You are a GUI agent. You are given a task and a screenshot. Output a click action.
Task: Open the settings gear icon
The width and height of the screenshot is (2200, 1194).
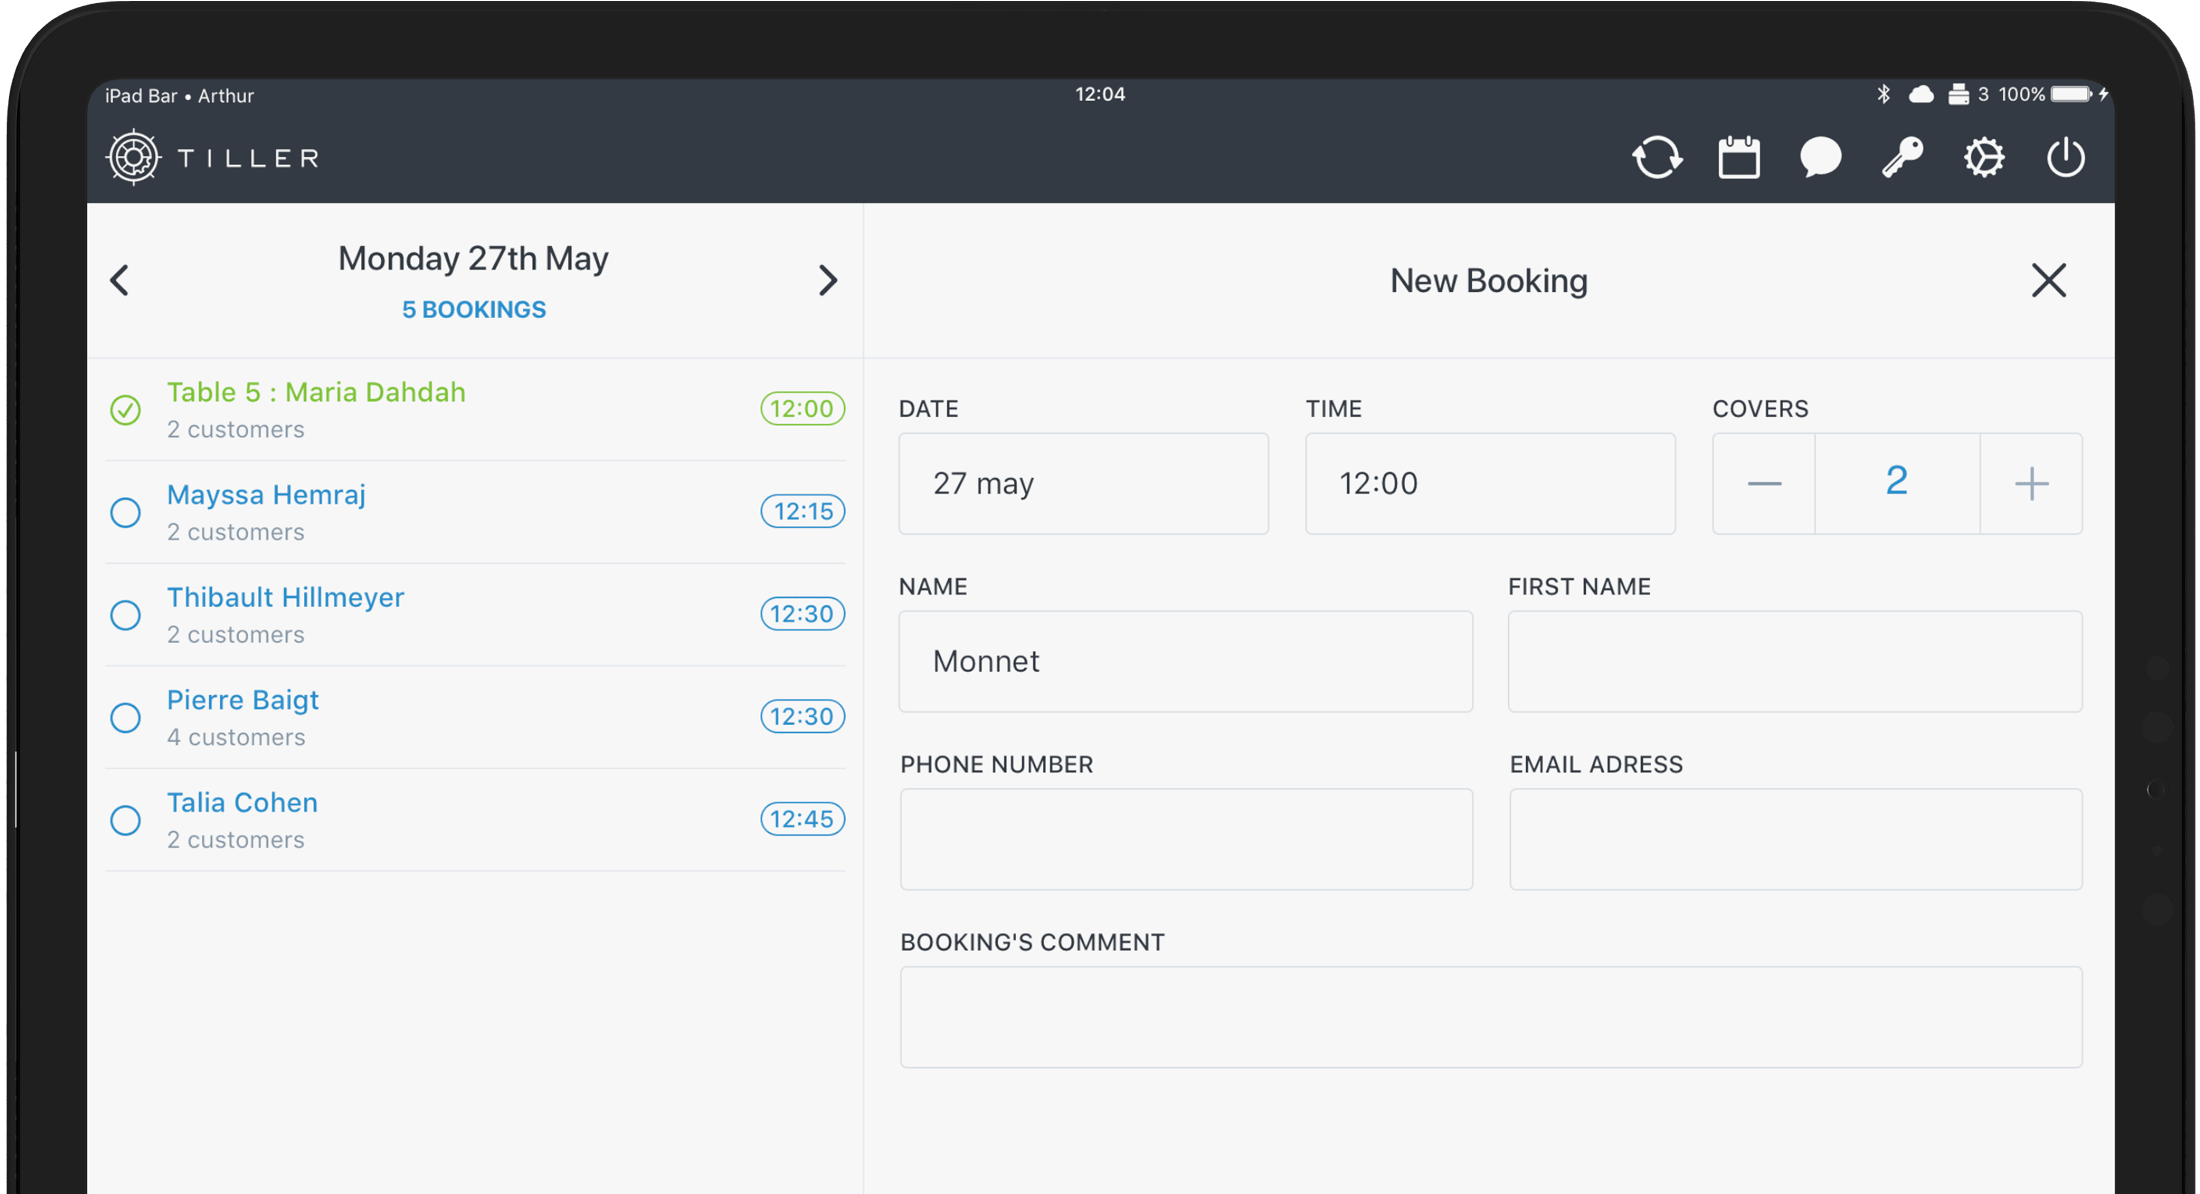(1984, 158)
